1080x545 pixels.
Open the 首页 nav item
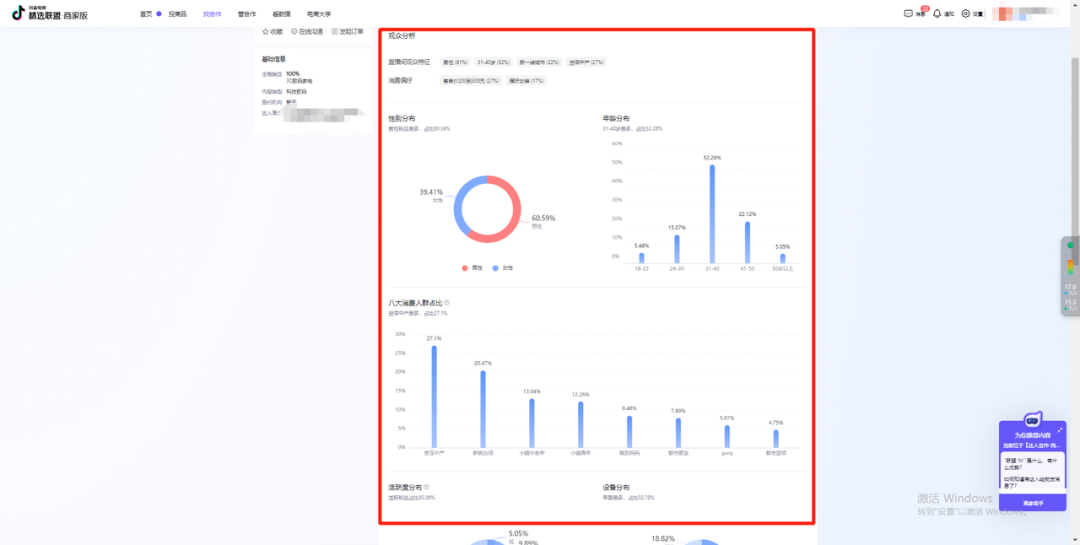point(145,14)
